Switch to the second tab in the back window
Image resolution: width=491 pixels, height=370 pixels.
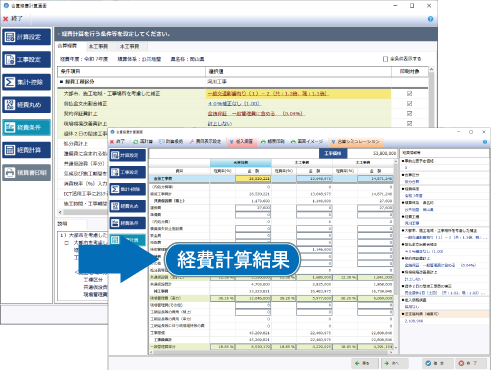(x=98, y=47)
